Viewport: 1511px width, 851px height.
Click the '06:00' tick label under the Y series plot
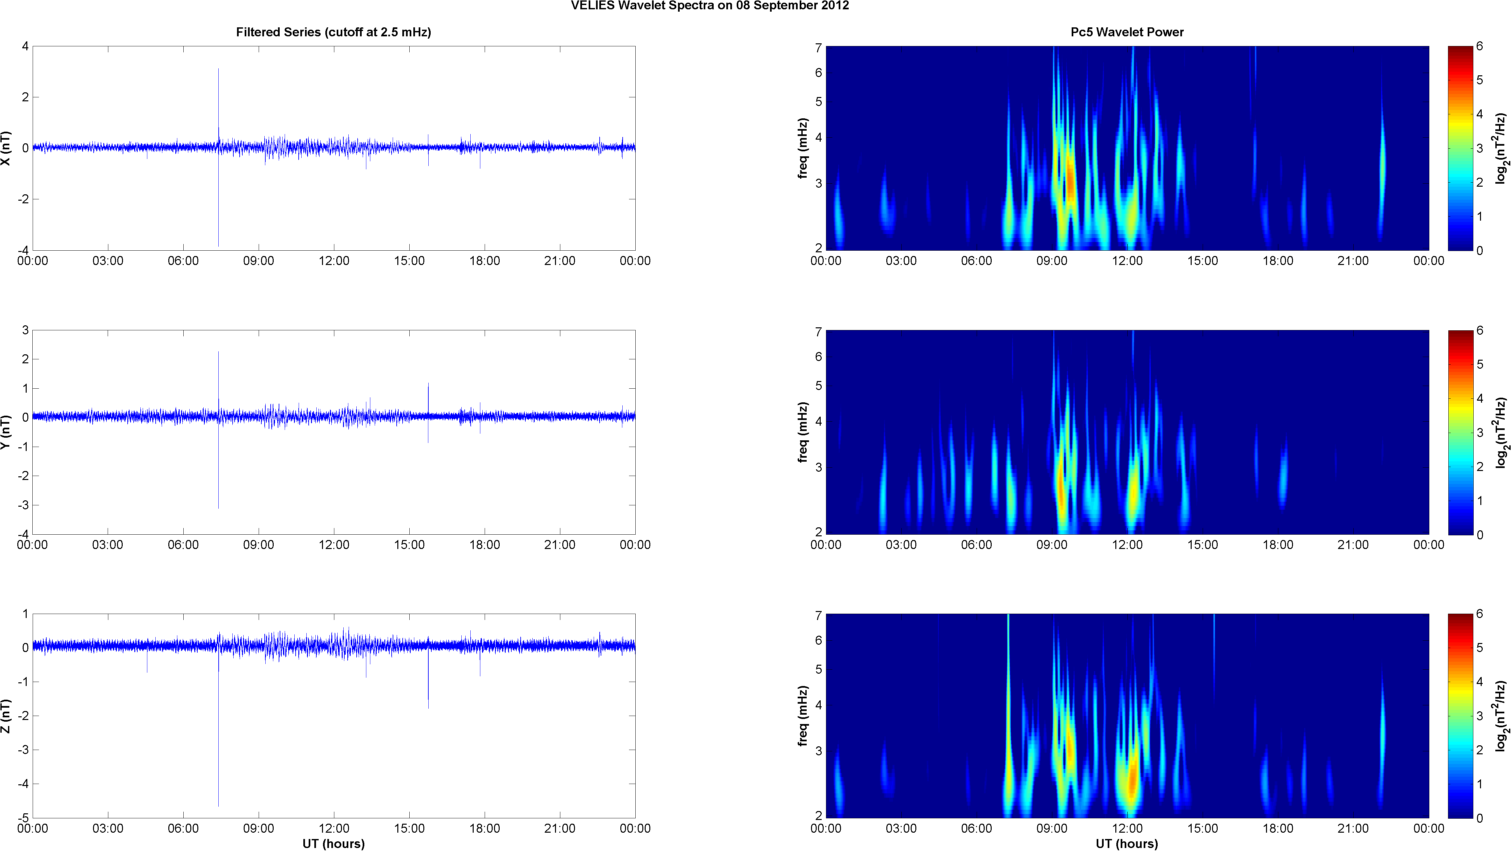point(183,545)
